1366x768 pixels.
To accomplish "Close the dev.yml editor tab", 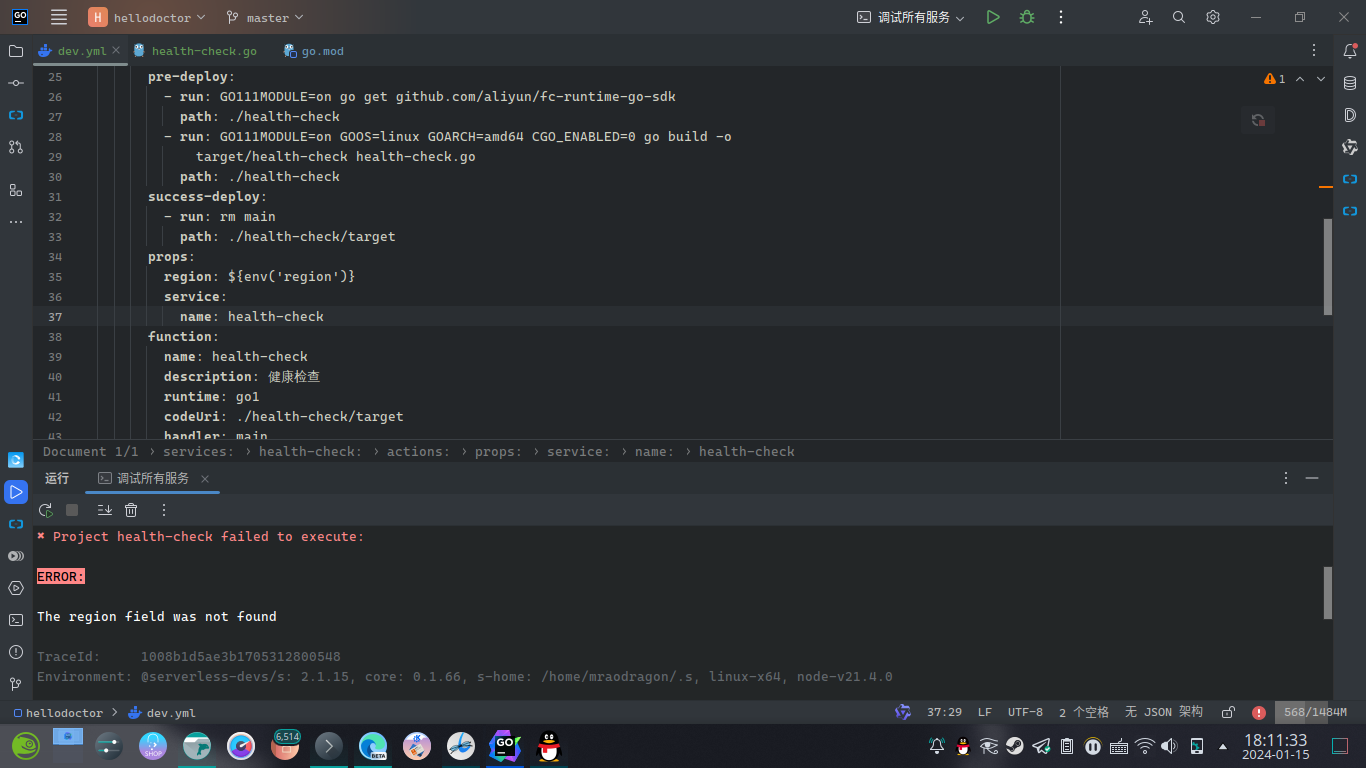I will pyautogui.click(x=116, y=50).
